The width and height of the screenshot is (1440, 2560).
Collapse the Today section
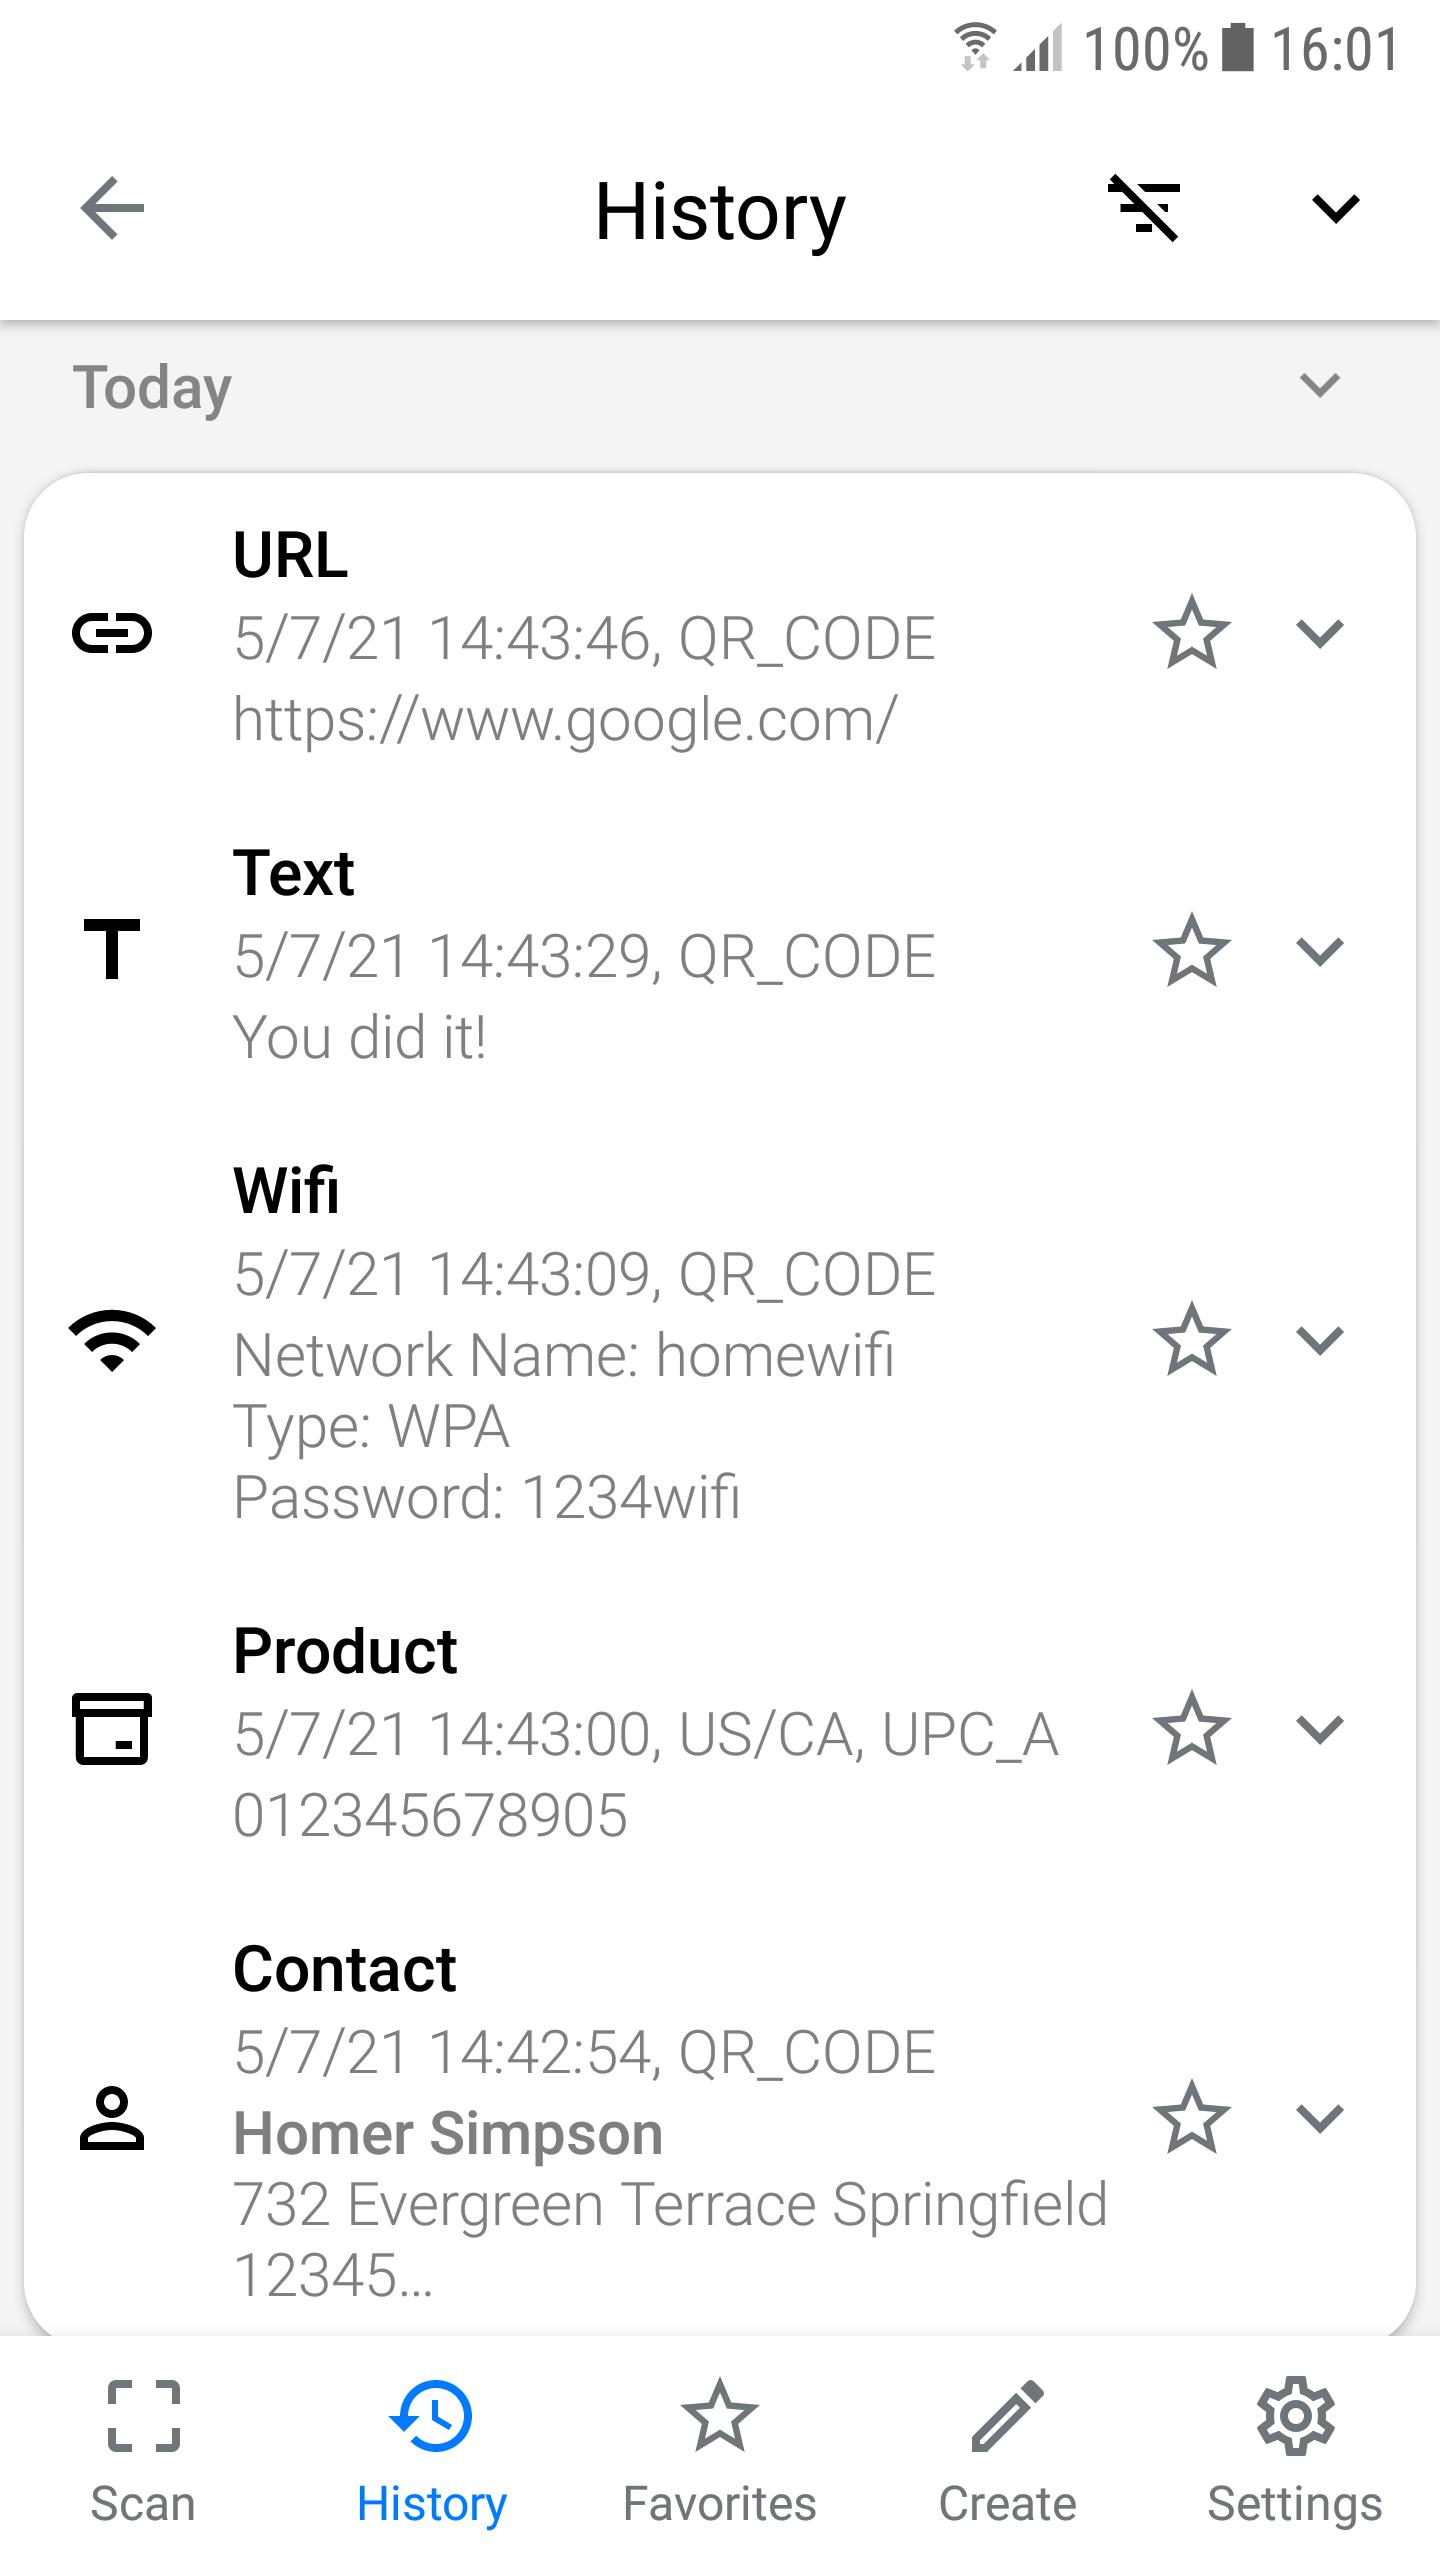(x=1319, y=385)
